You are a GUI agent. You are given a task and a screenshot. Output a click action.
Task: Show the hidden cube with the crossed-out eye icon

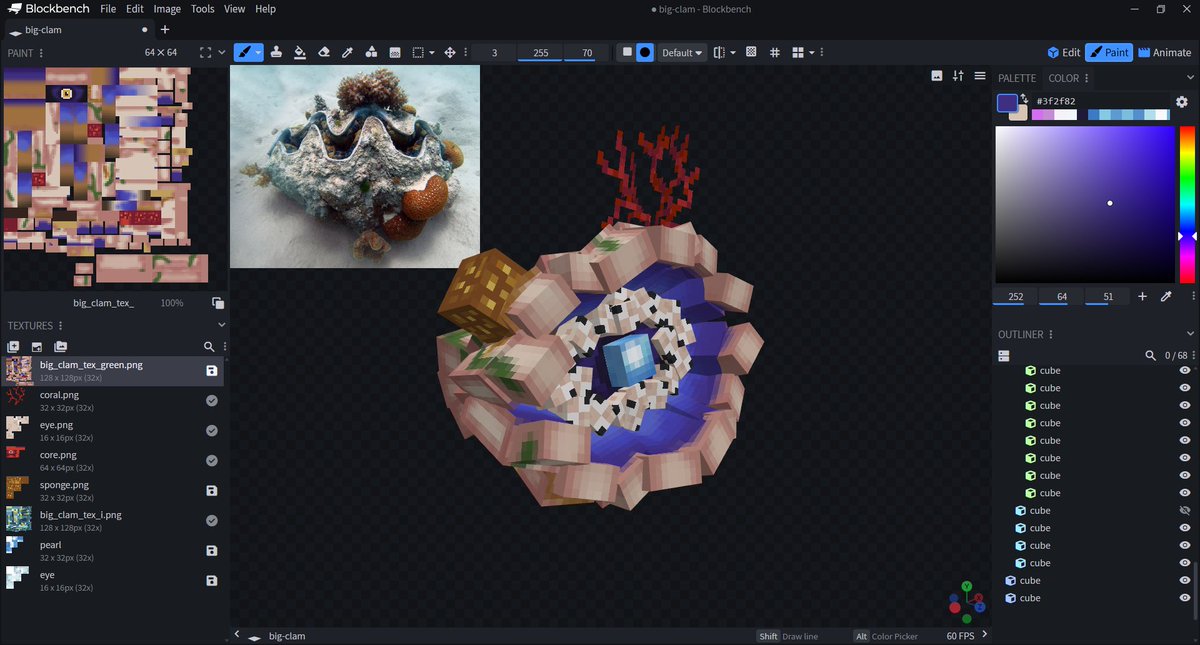(x=1185, y=510)
